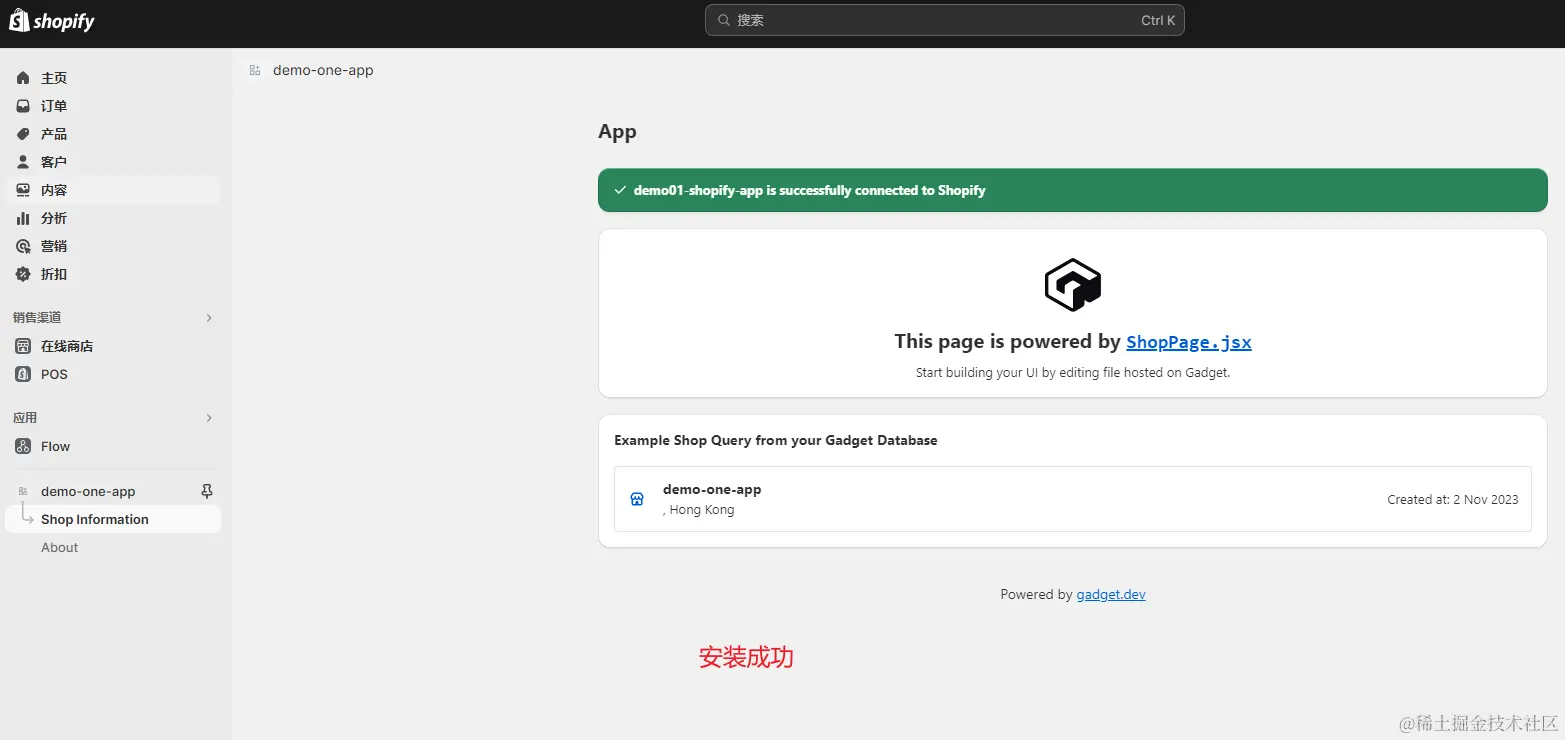Image resolution: width=1565 pixels, height=740 pixels.
Task: Click the App page heading
Action: click(x=617, y=131)
